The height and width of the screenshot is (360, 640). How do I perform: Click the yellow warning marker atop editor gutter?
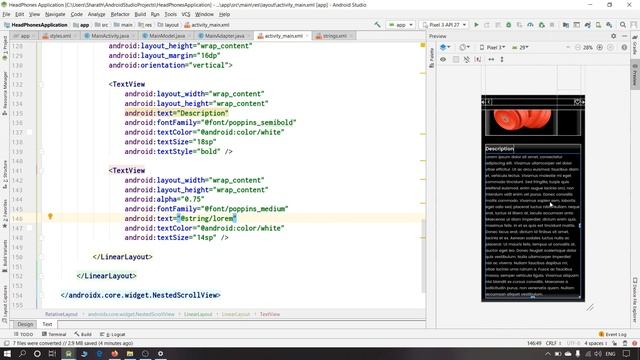pyautogui.click(x=423, y=45)
